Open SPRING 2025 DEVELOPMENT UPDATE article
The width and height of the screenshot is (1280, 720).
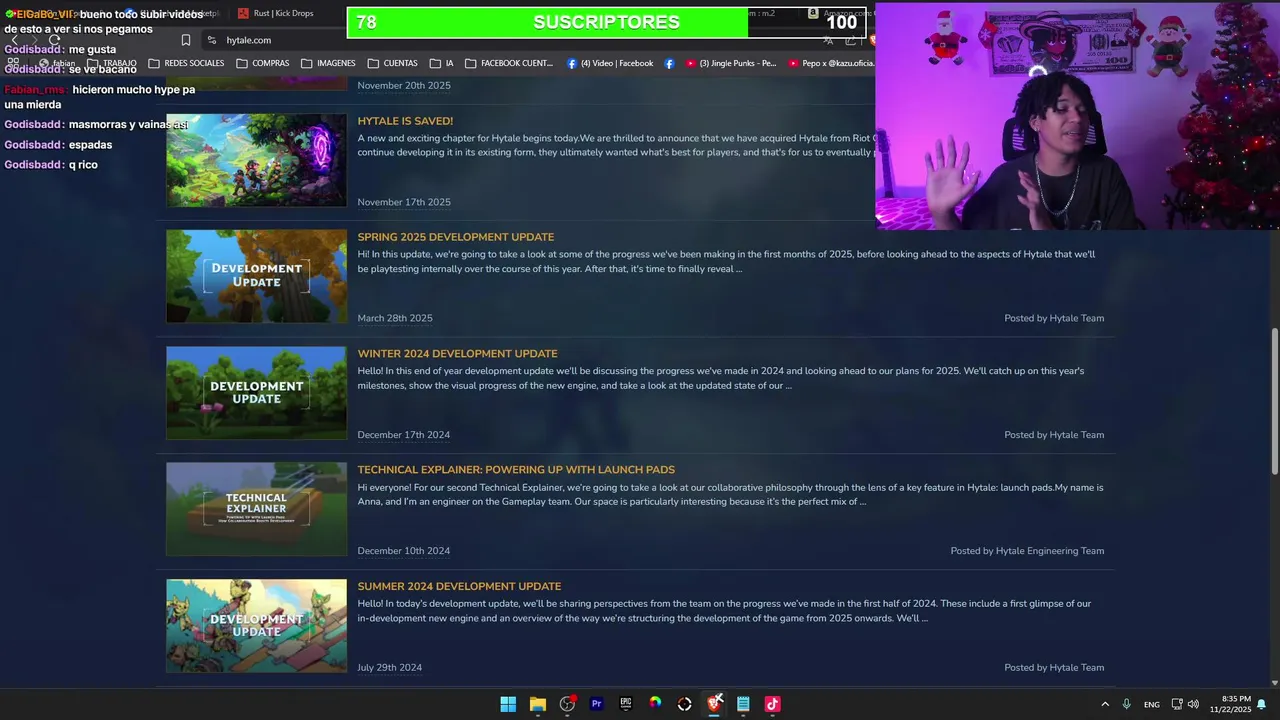455,237
